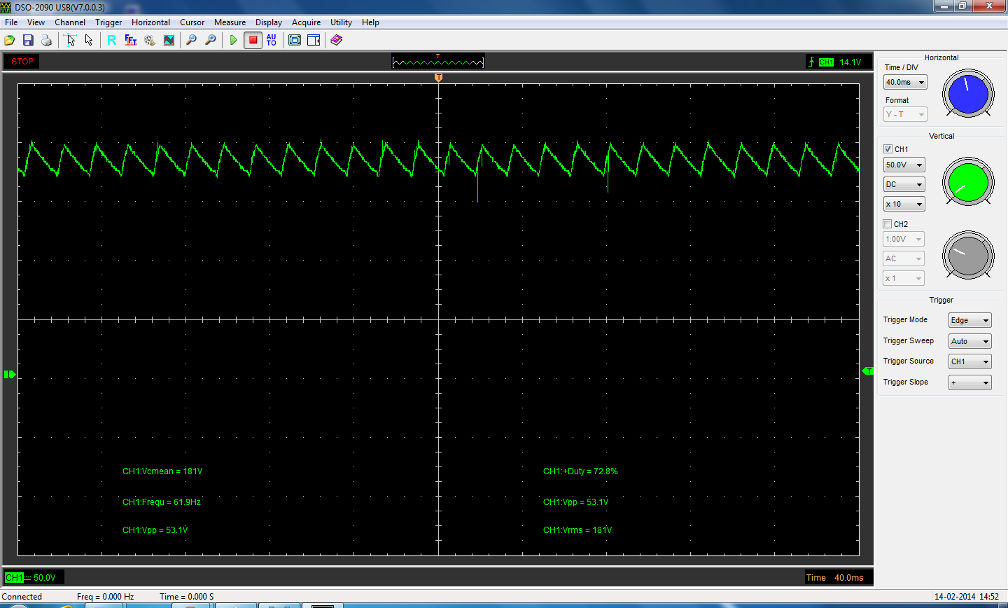
Task: Click the CH1:Vcmean = 181V measurement
Action: (162, 471)
